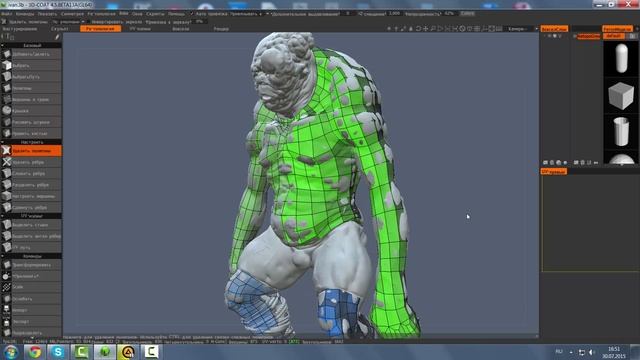Screen dimensions: 640x360
Task: Open Google Chrome from the taskbar
Action: pyautogui.click(x=35, y=352)
